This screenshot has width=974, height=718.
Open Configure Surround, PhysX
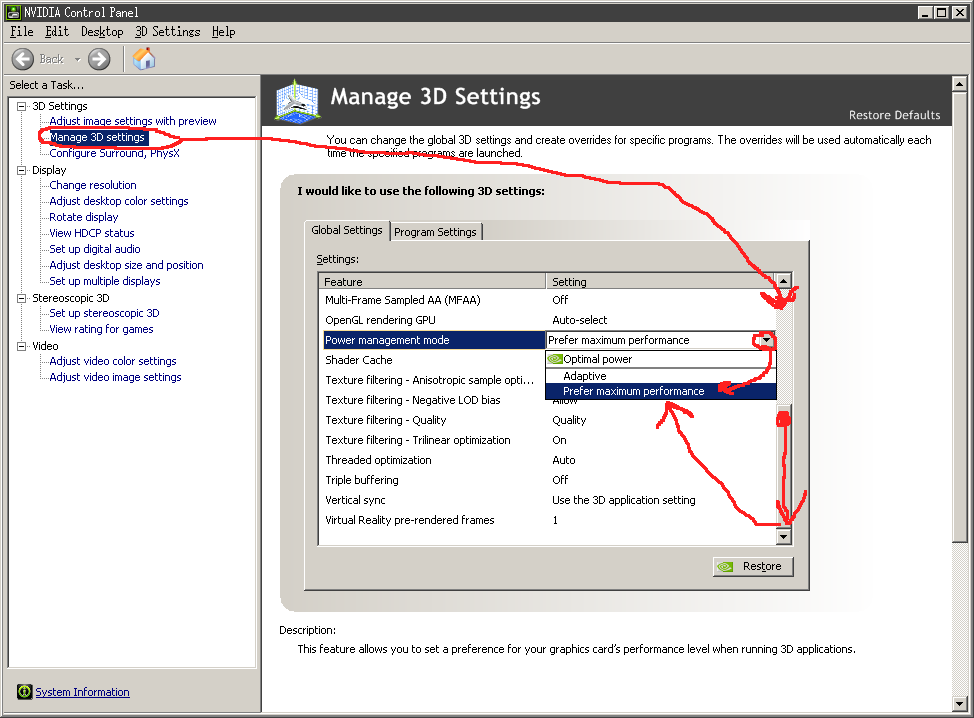[114, 153]
